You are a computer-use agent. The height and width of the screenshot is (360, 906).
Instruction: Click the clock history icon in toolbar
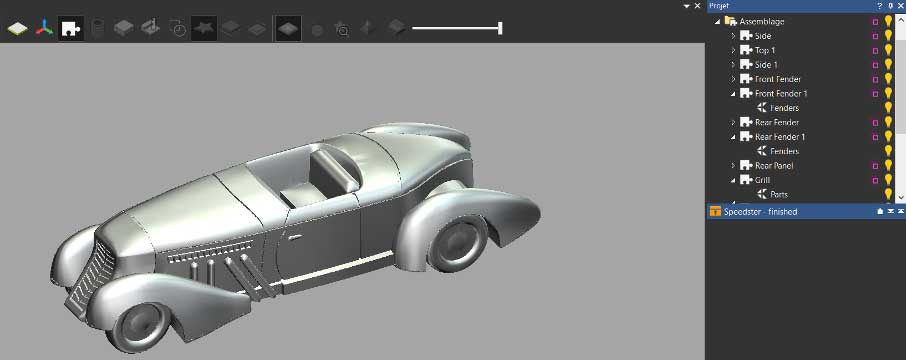tap(177, 28)
